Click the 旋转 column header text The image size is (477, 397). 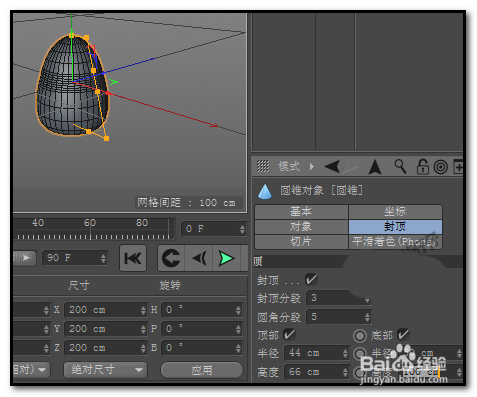coord(170,285)
